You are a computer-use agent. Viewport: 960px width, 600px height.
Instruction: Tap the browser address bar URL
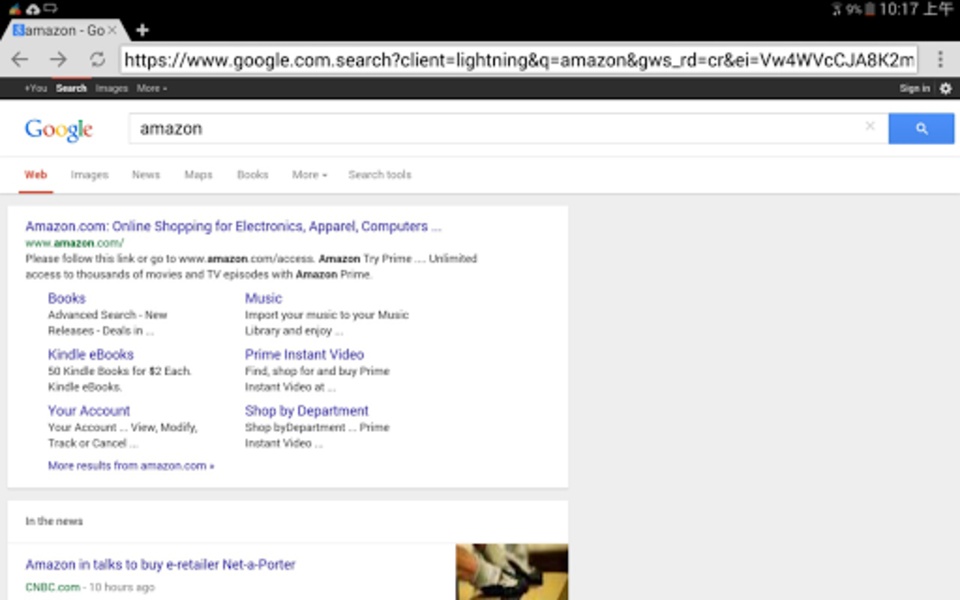[519, 60]
